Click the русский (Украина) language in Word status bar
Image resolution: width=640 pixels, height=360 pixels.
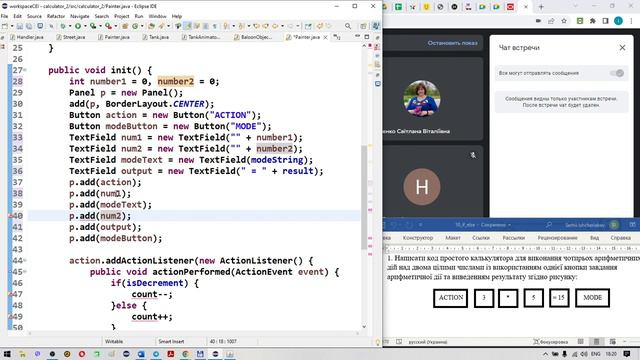click(427, 342)
